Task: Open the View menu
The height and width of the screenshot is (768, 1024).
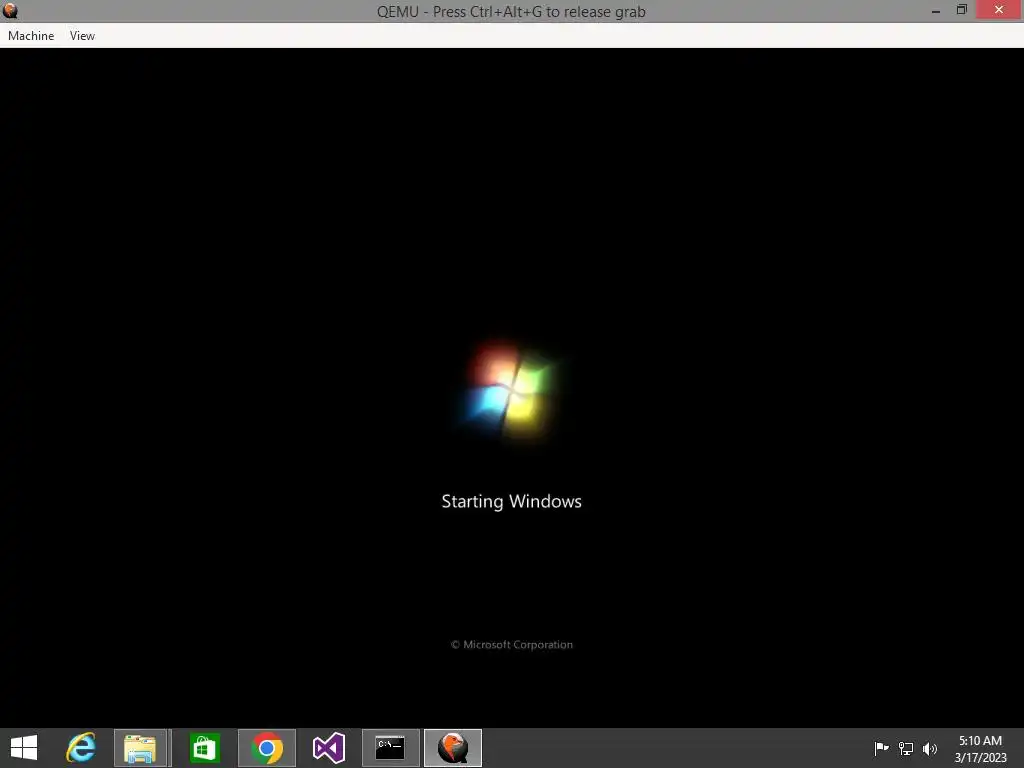Action: point(82,36)
